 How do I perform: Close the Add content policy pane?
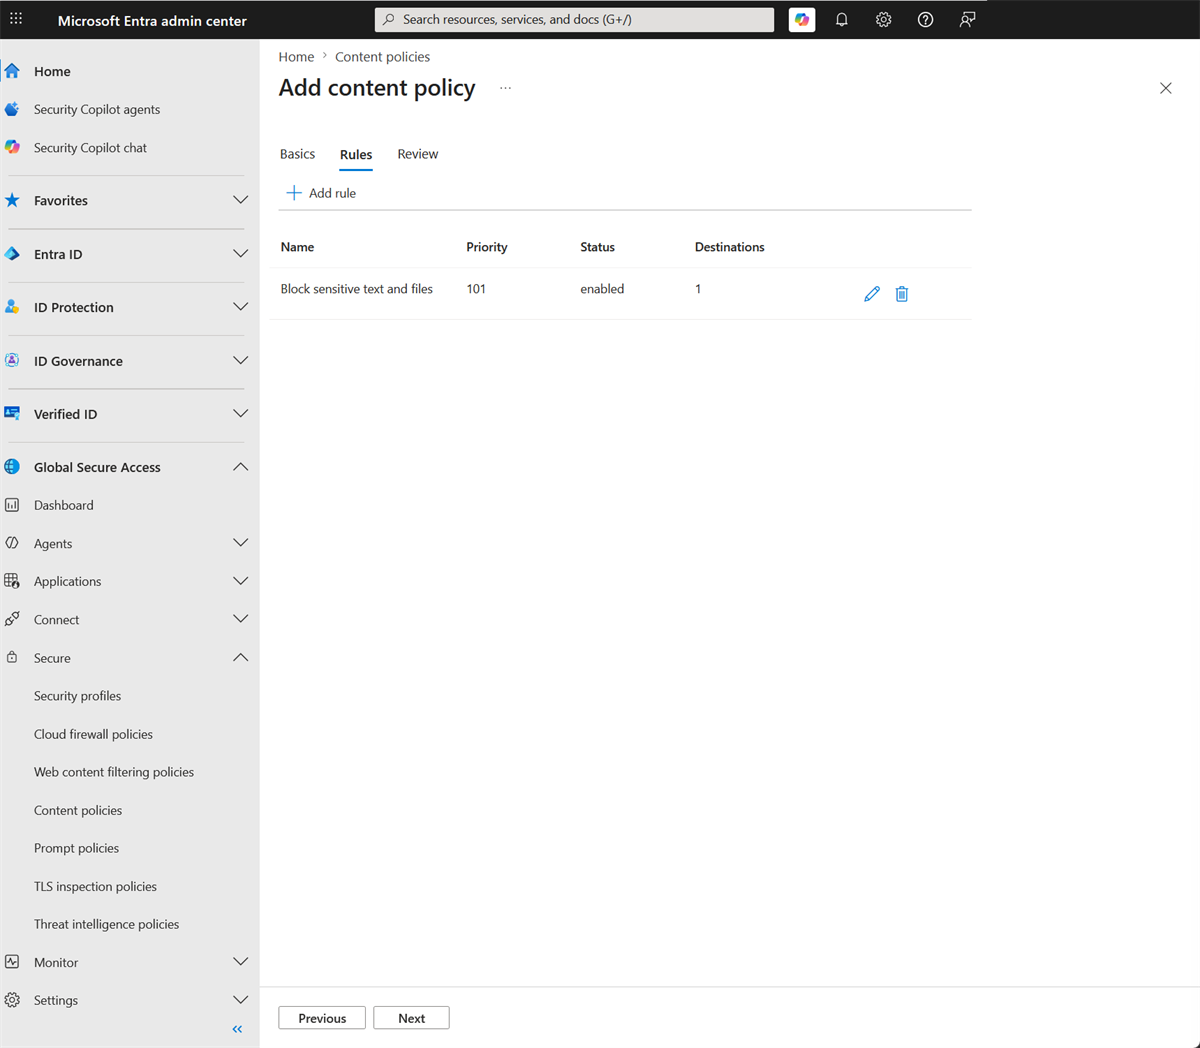pyautogui.click(x=1165, y=88)
